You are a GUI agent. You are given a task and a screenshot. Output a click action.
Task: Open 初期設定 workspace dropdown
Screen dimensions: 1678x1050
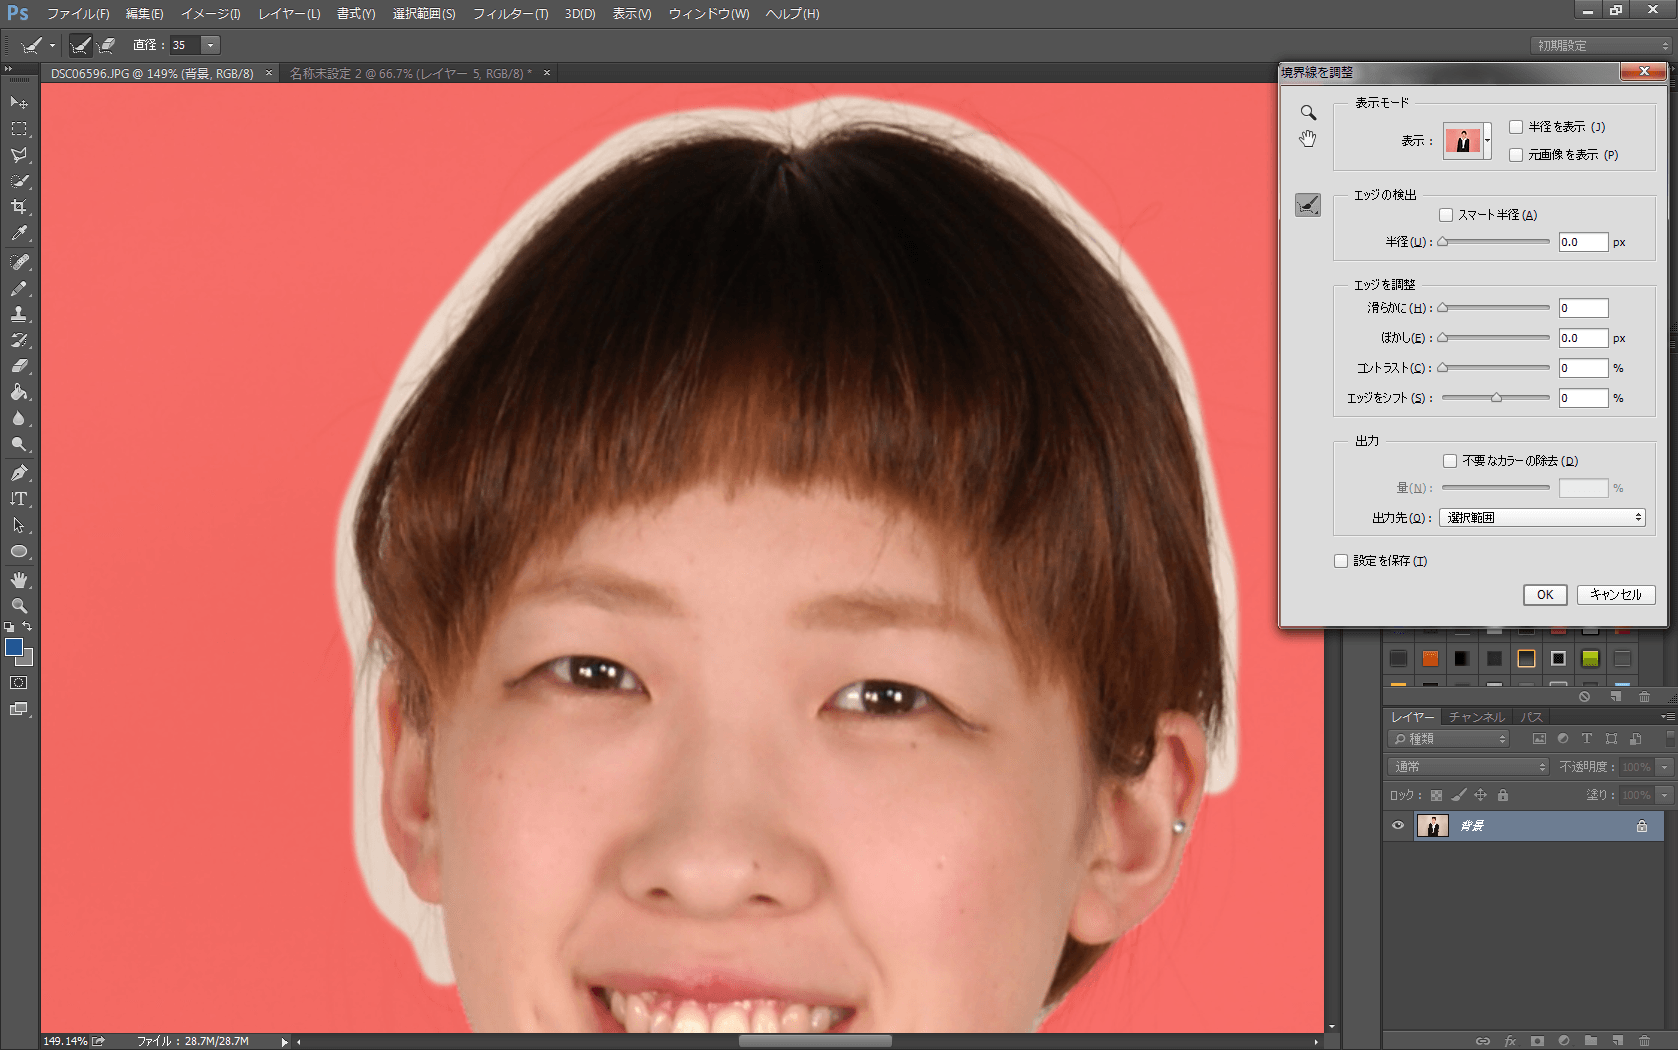pos(1601,46)
